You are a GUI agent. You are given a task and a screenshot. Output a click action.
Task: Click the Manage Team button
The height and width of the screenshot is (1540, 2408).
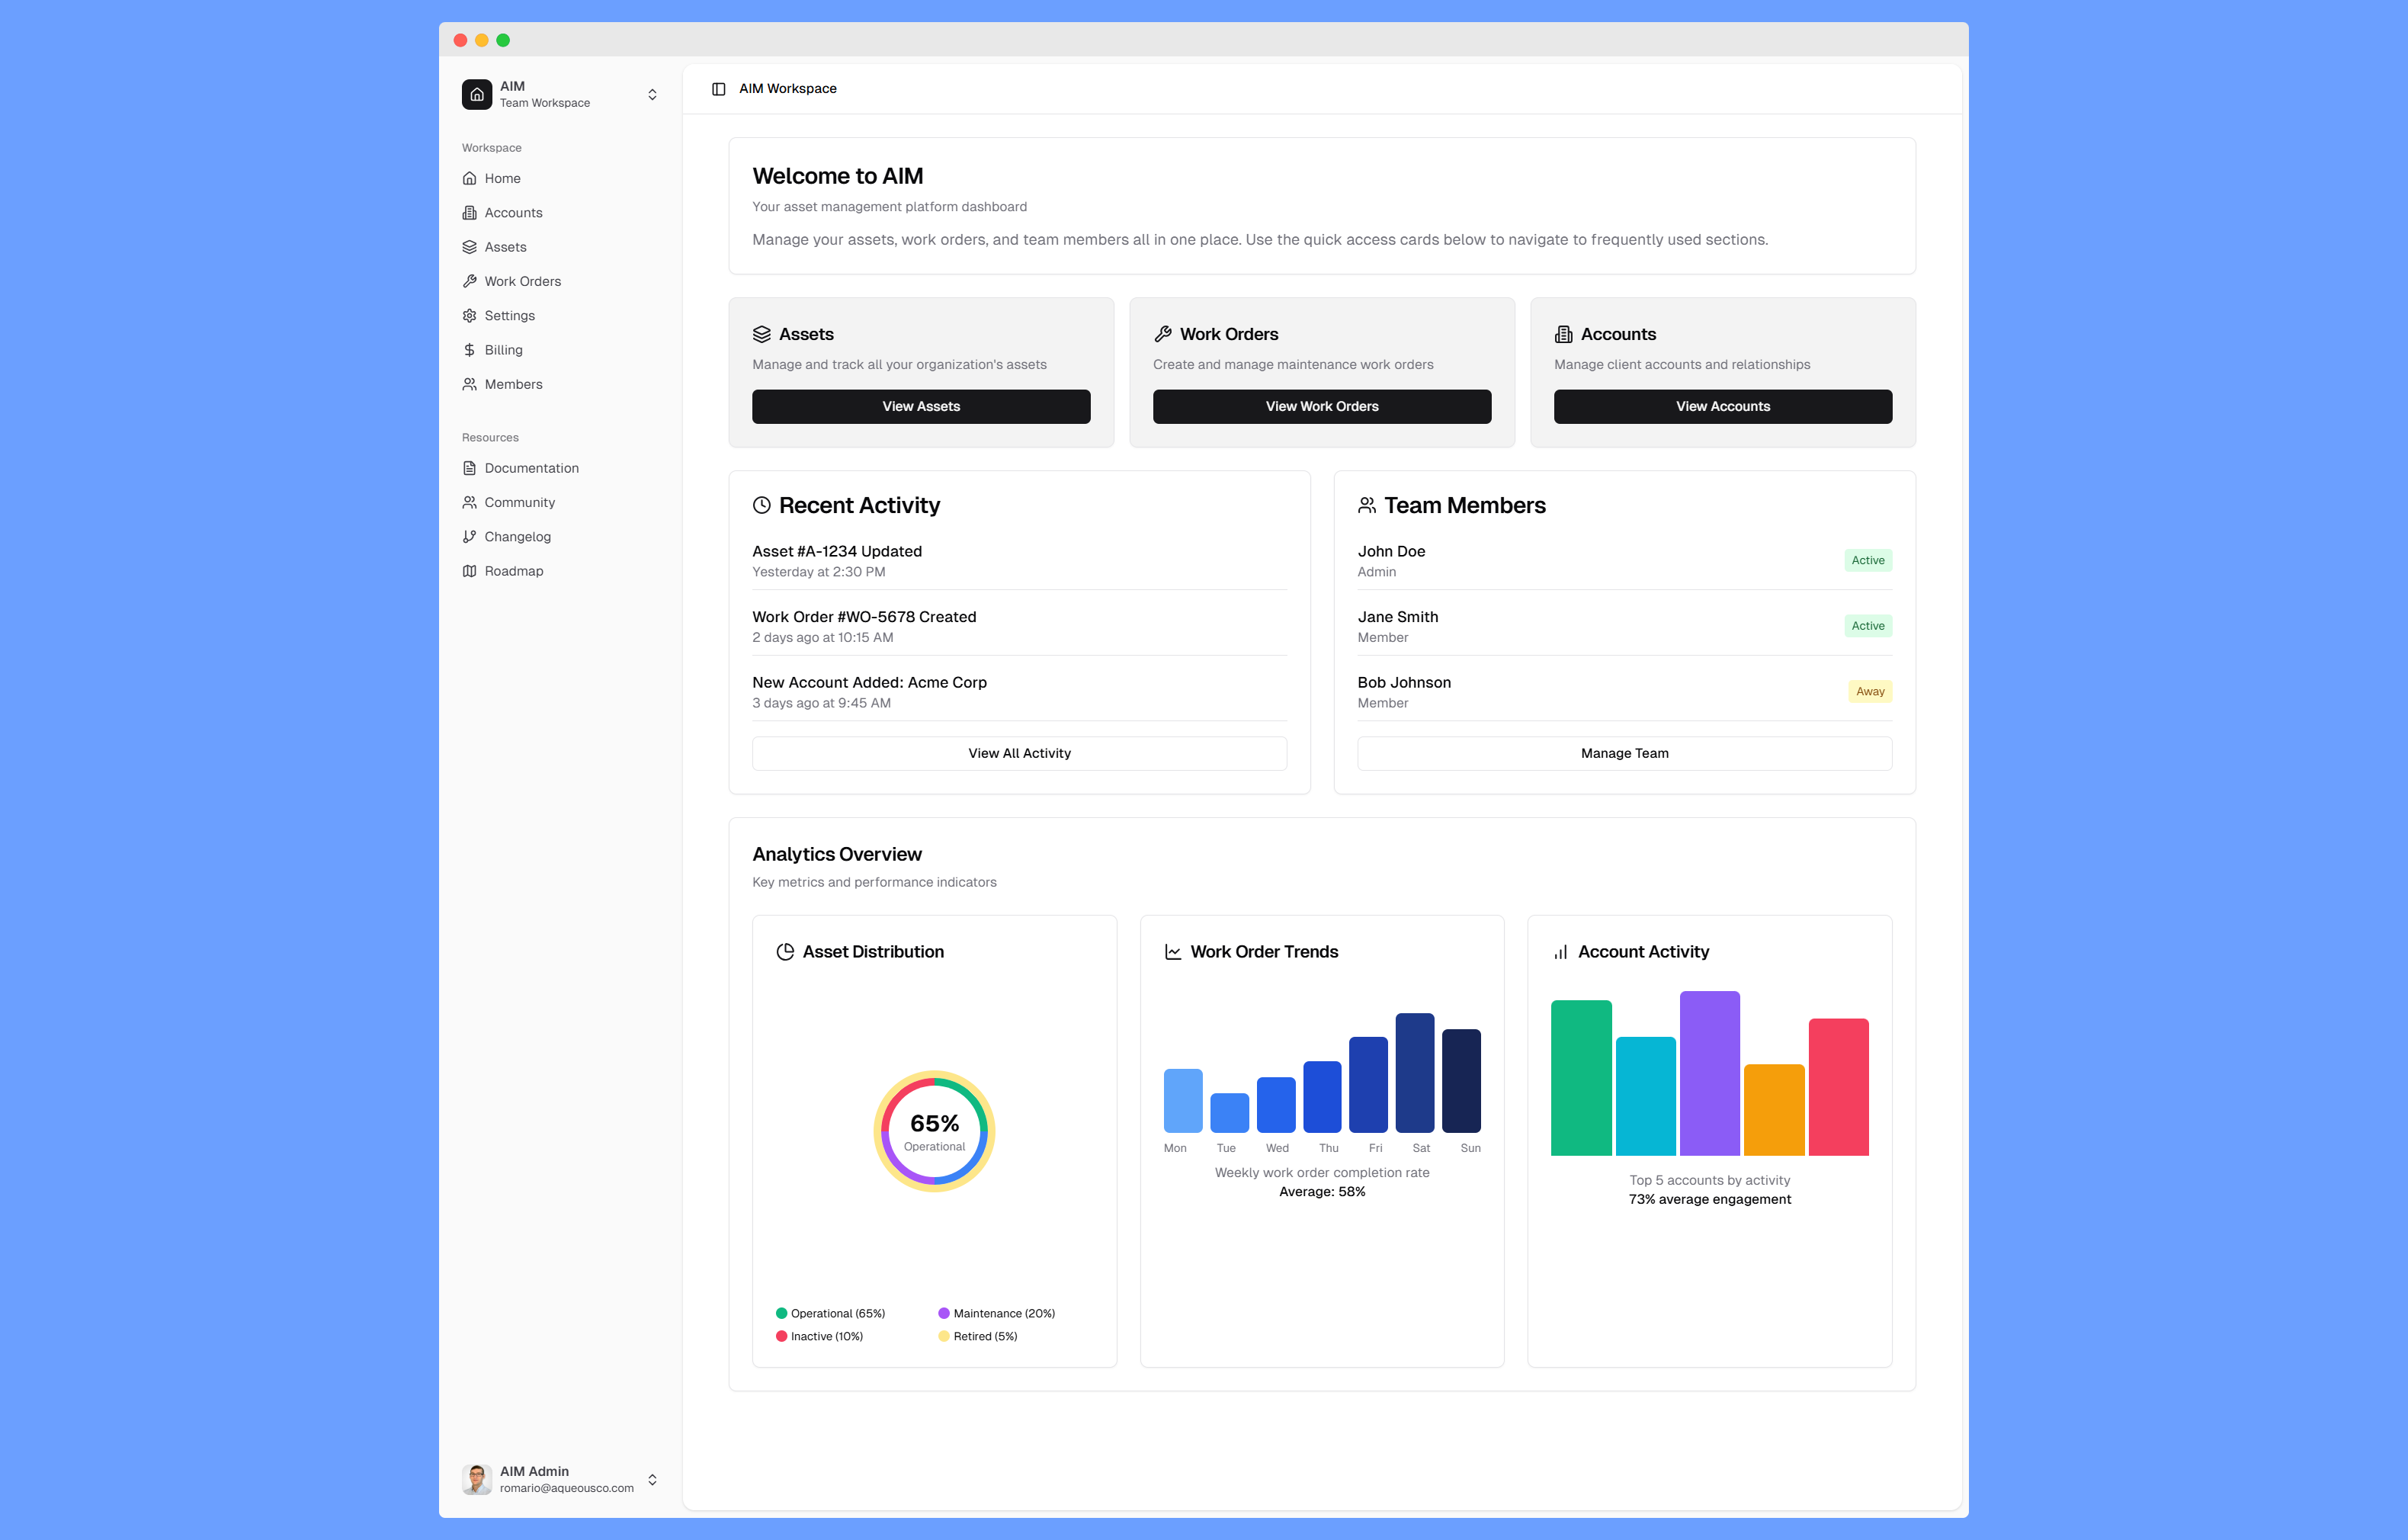coord(1624,753)
